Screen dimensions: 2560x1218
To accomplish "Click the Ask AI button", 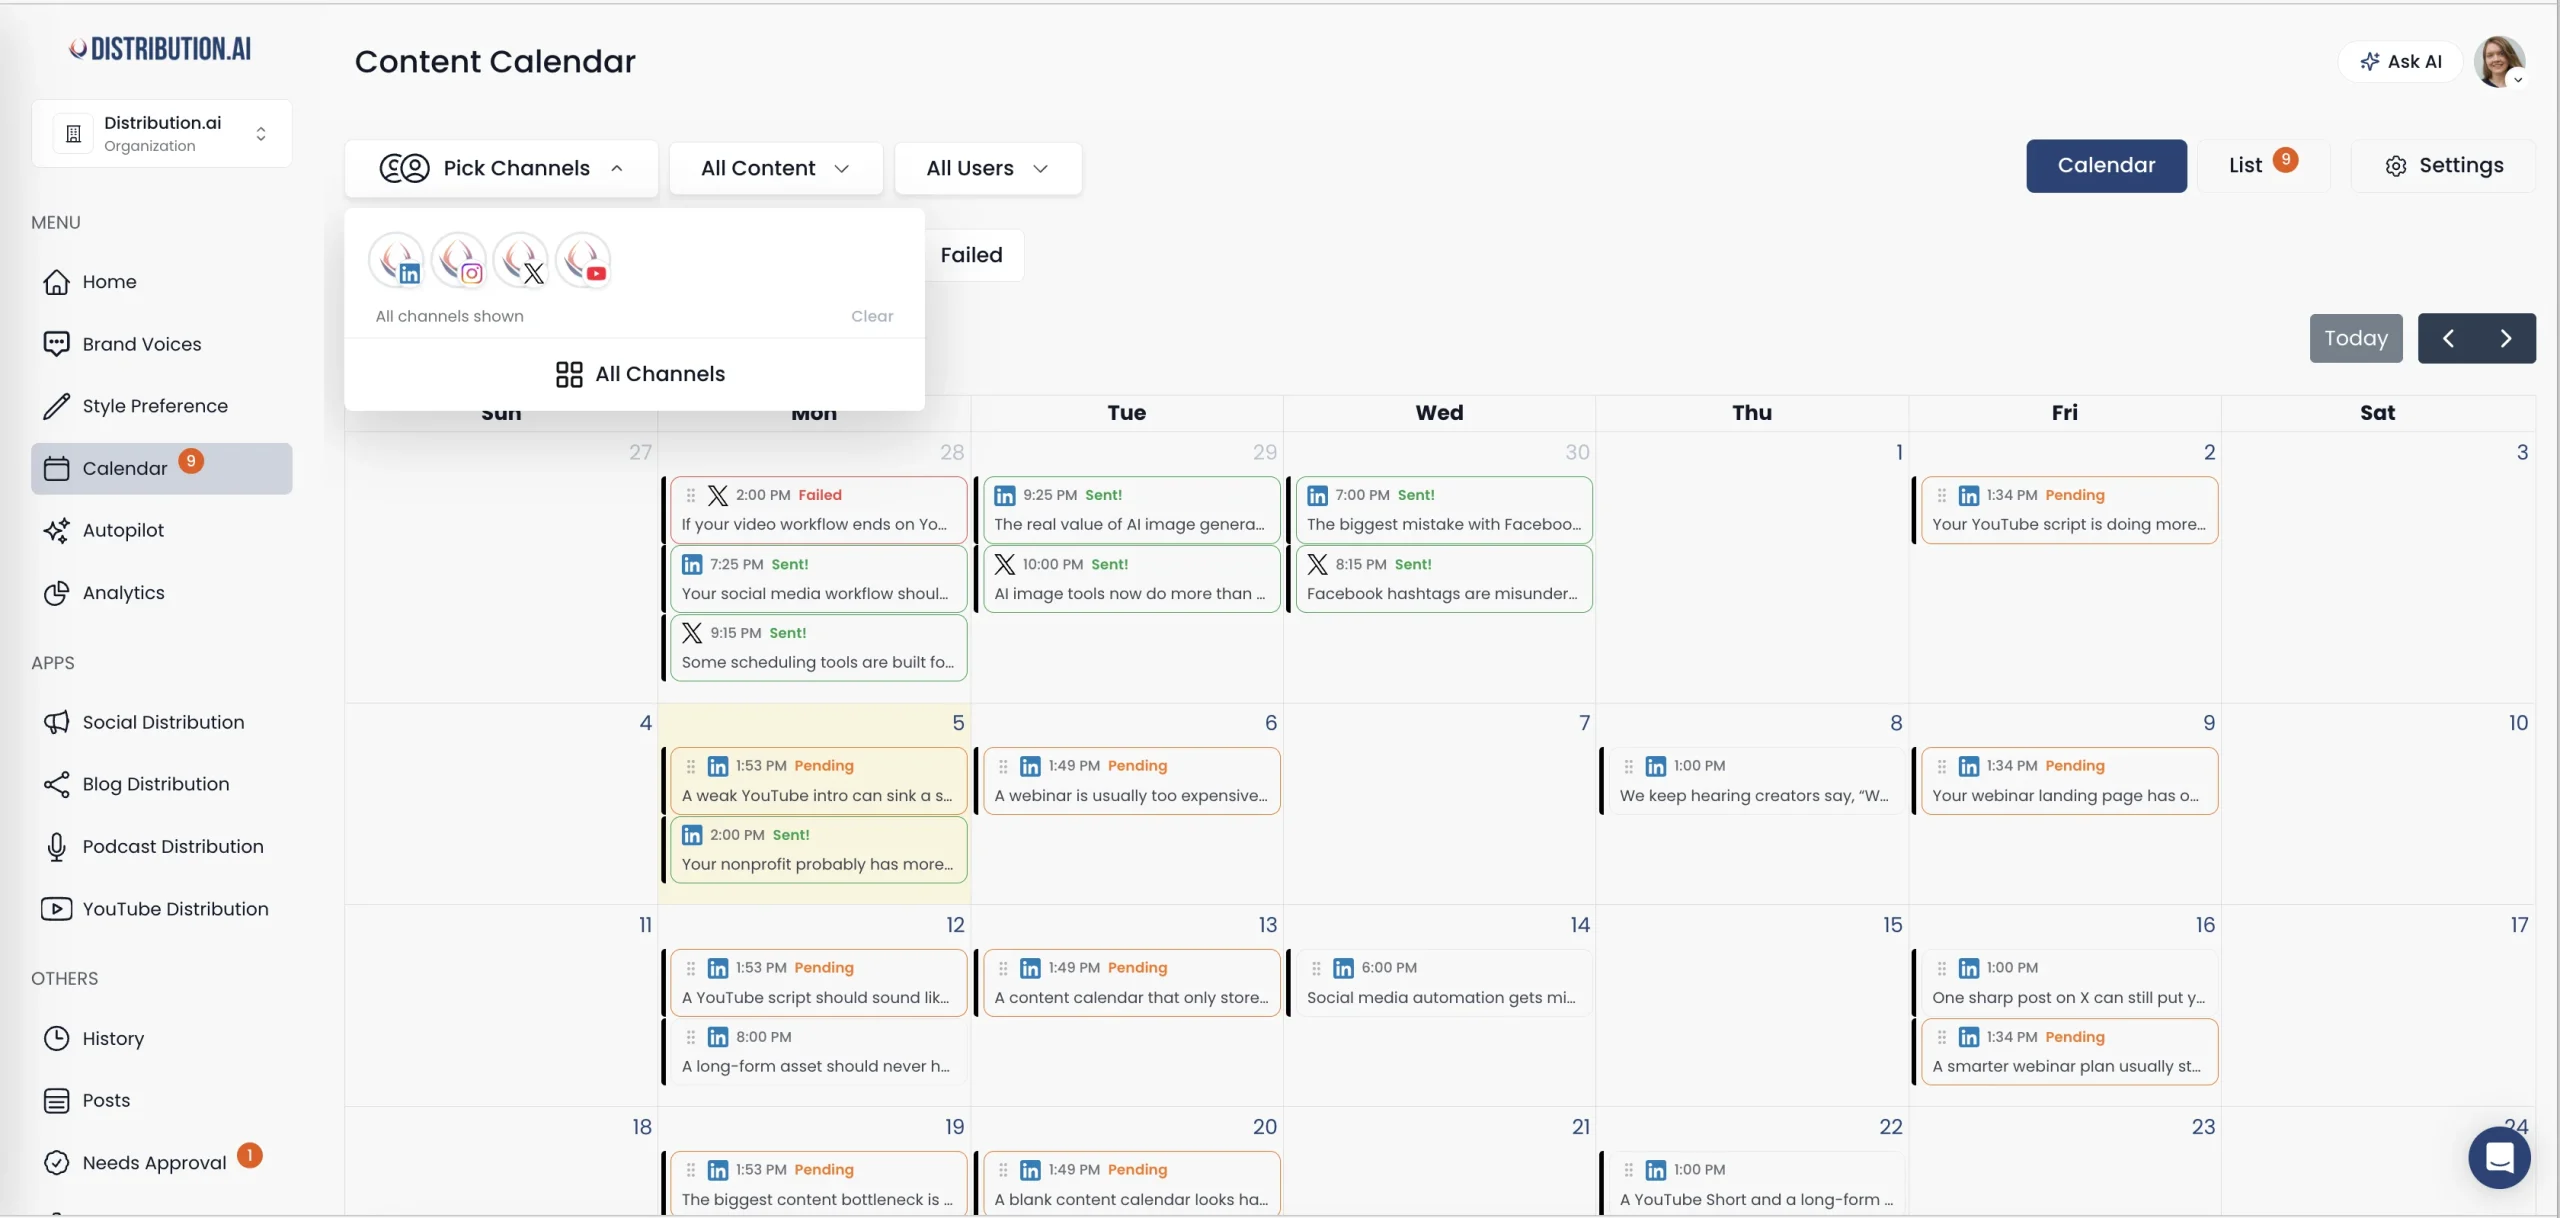I will click(2400, 62).
